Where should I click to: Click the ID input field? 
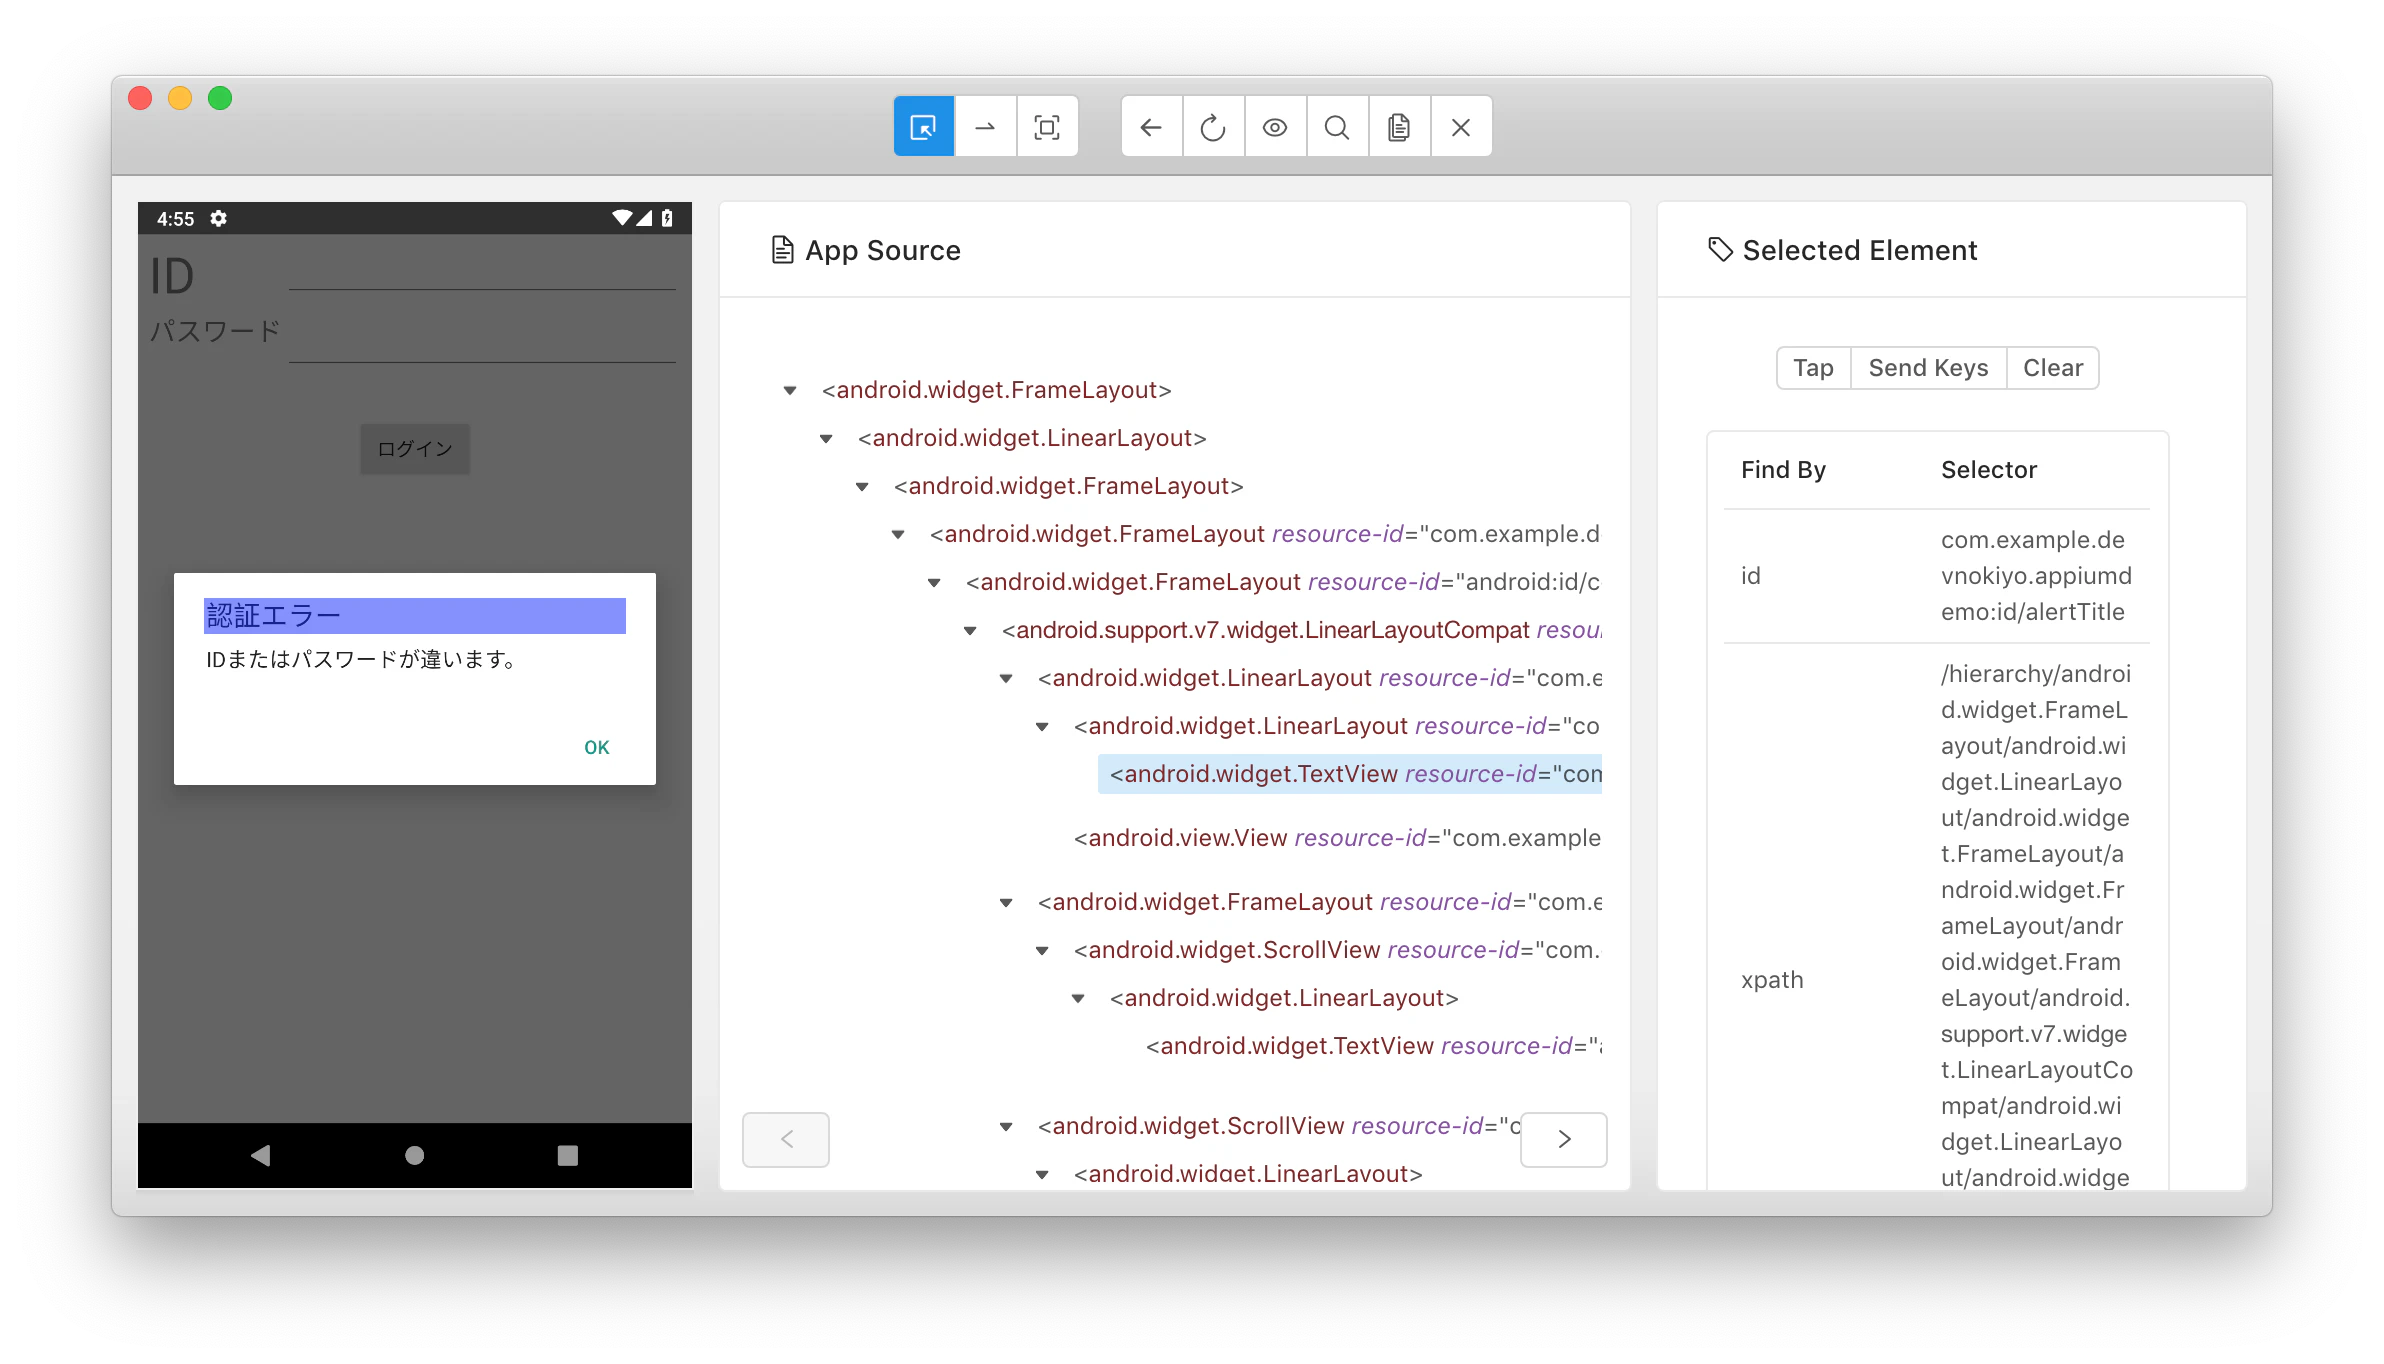pos(483,270)
